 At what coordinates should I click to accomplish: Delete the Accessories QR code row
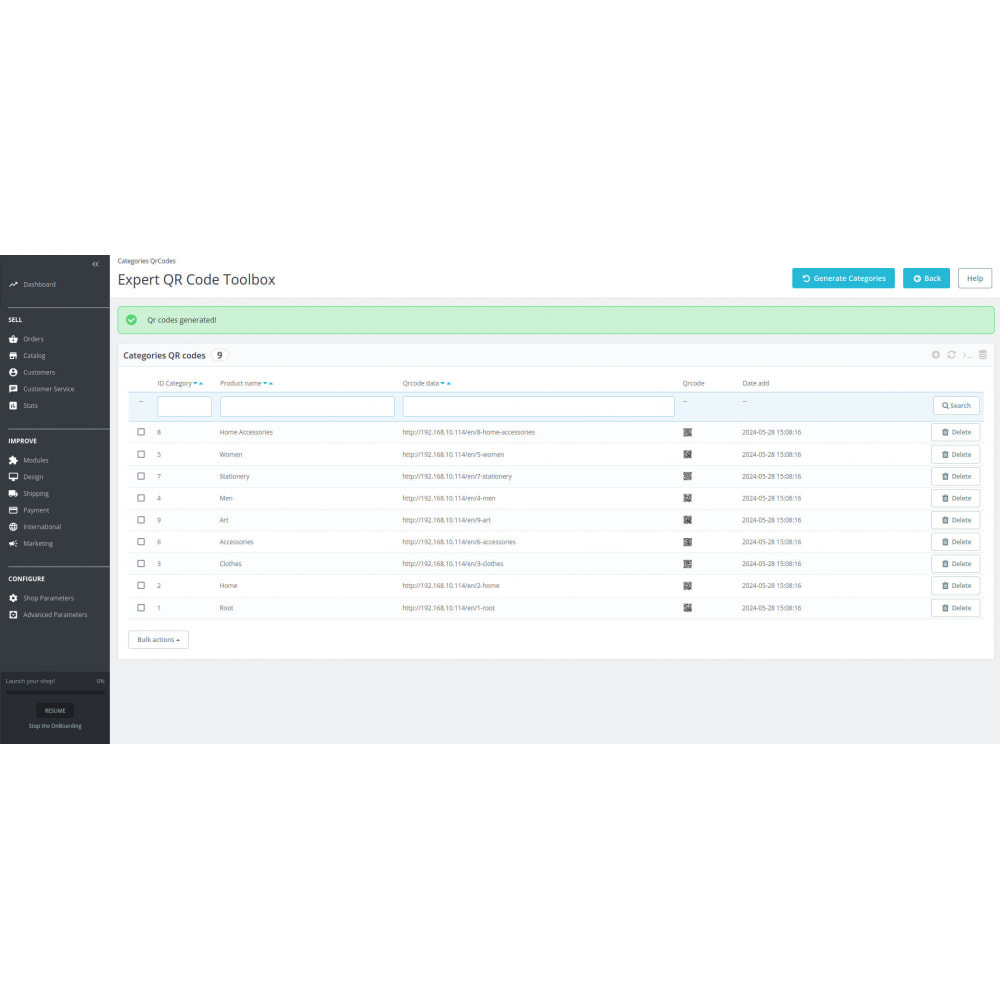[x=955, y=542]
